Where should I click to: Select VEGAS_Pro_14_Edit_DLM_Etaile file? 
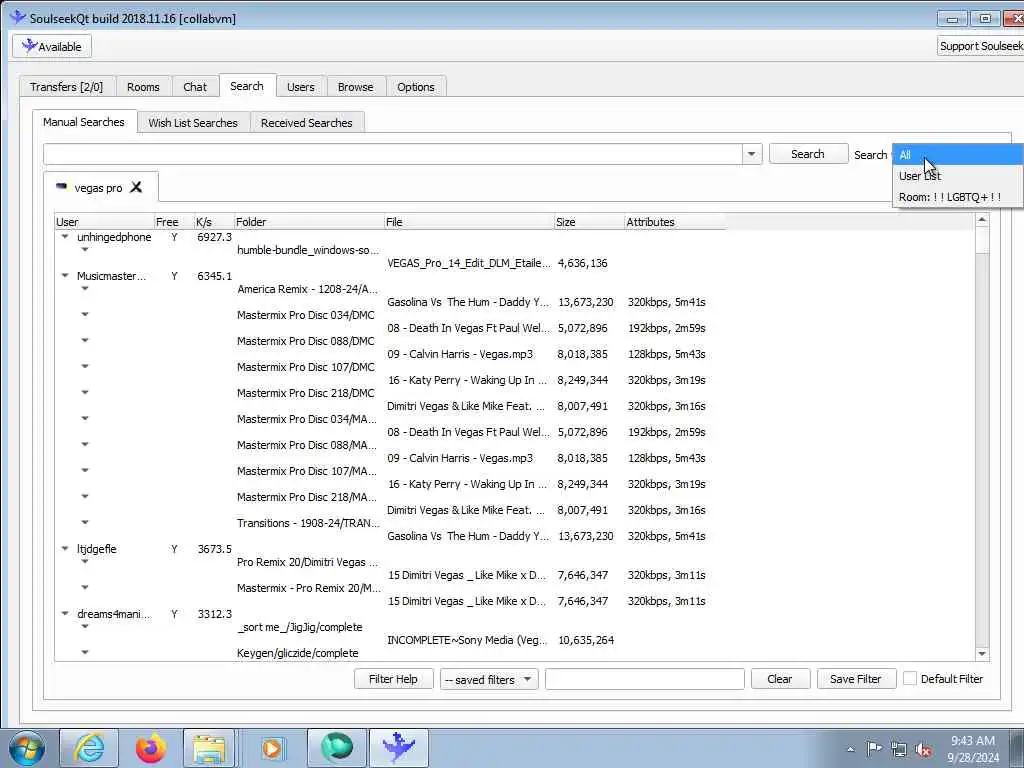pyautogui.click(x=469, y=263)
